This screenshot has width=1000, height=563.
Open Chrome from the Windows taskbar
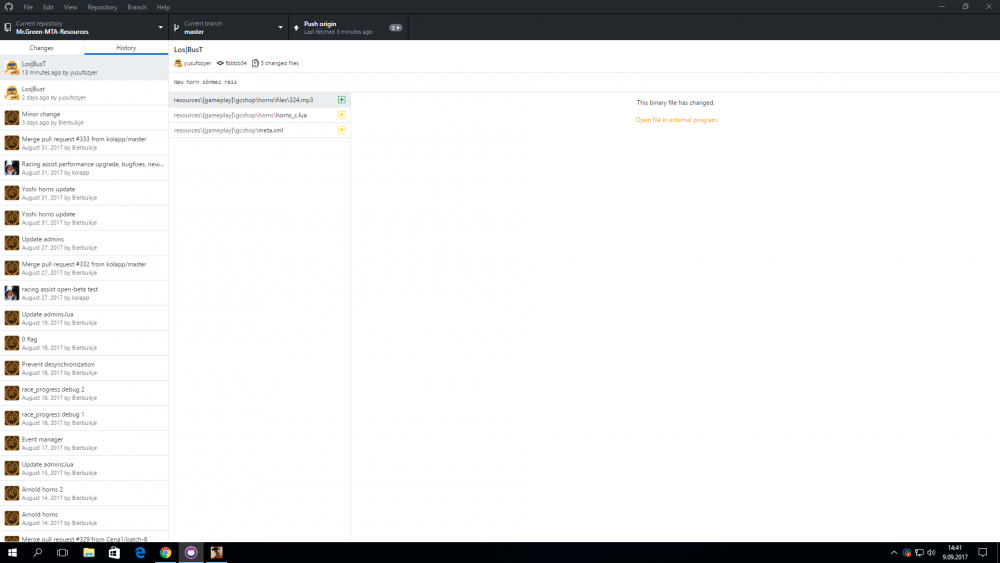click(166, 552)
